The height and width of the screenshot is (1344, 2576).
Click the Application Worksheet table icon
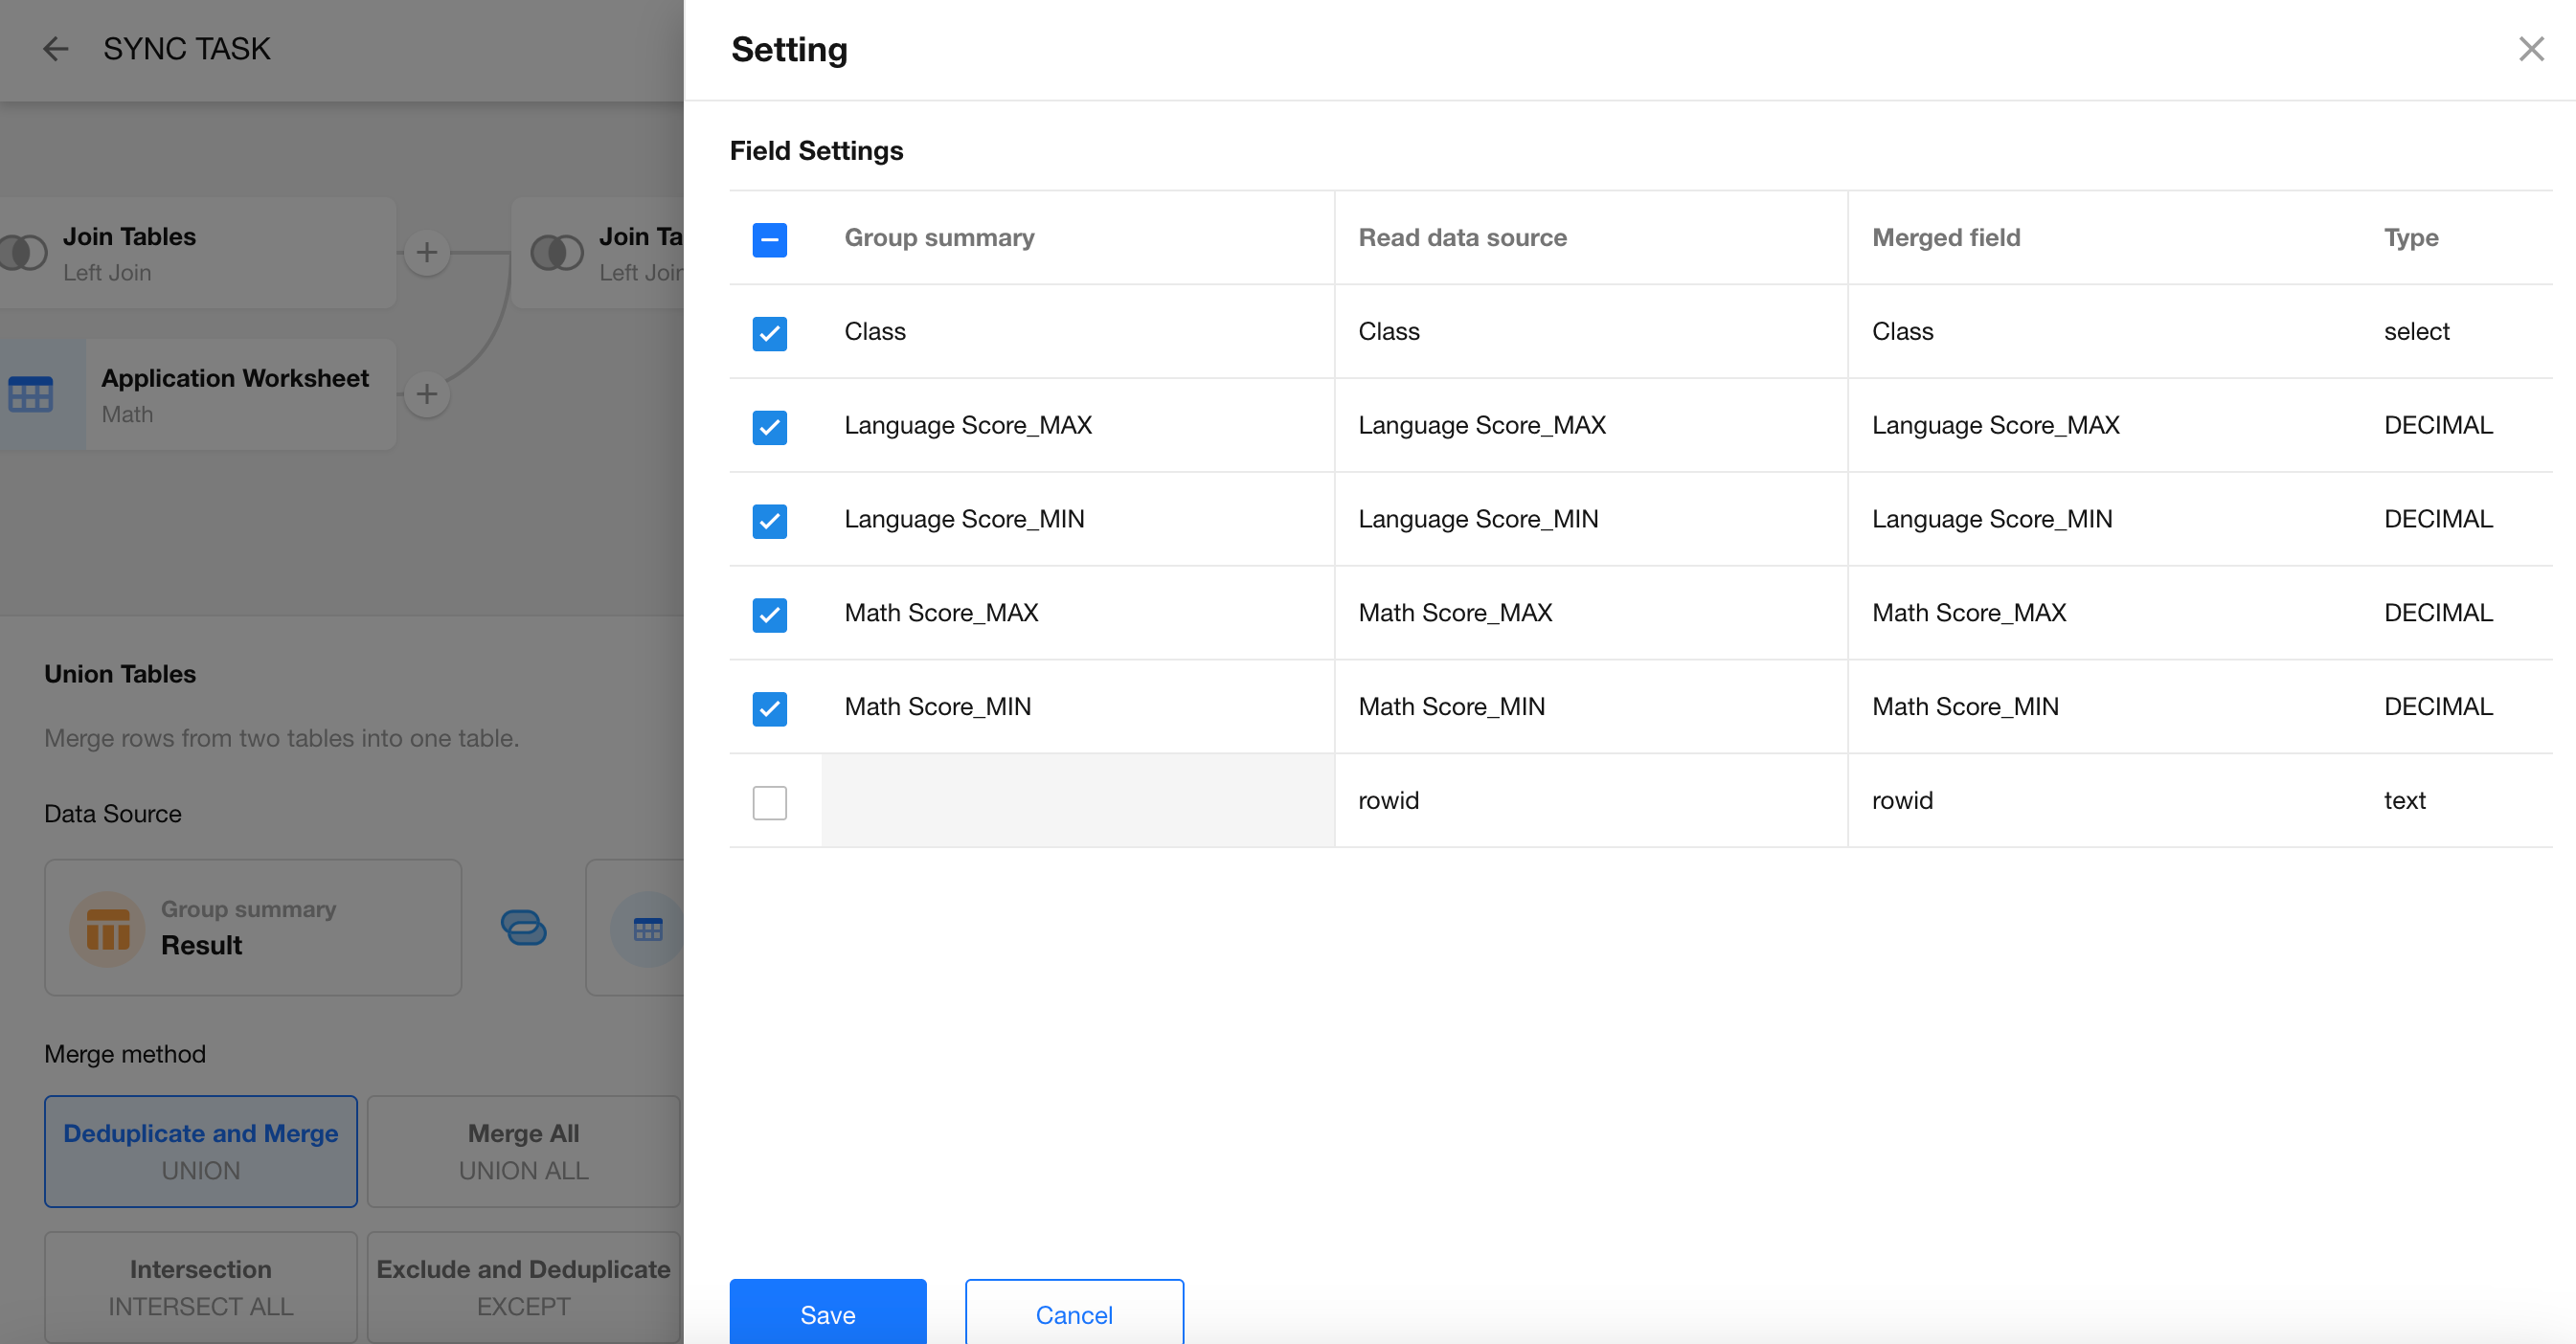click(x=31, y=394)
